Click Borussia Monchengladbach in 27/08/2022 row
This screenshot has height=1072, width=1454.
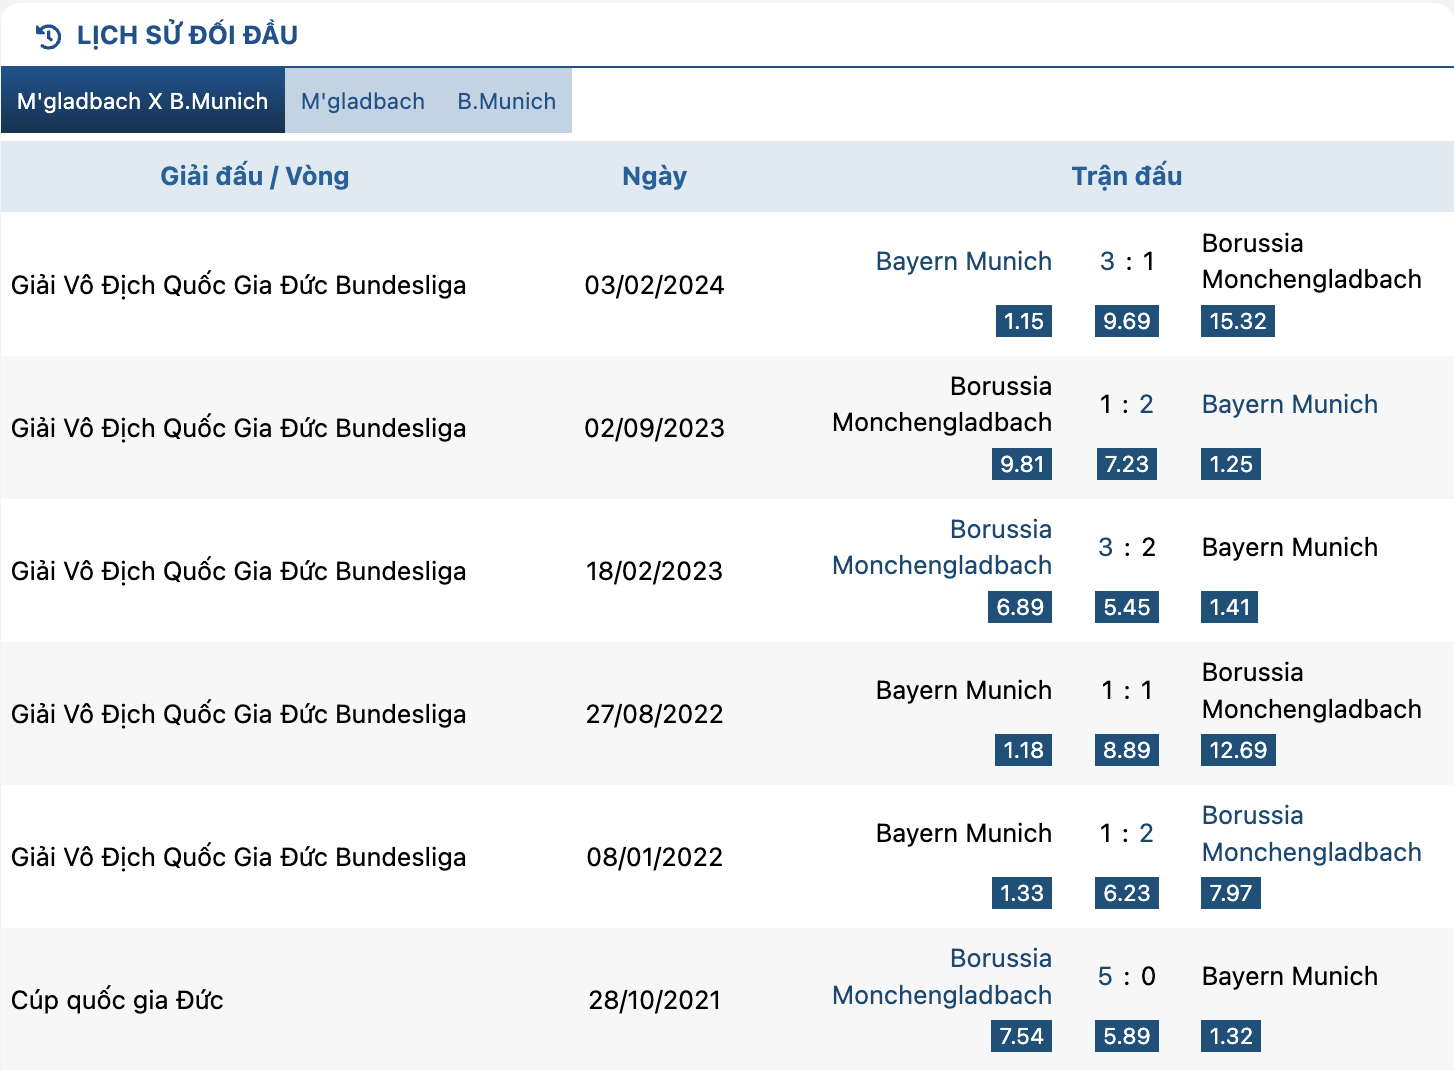click(1311, 691)
